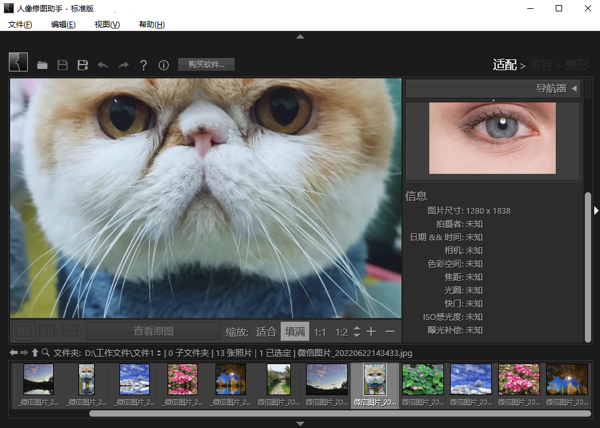Open the 视图(V) menu
Screen dimensions: 600x428
tap(107, 24)
